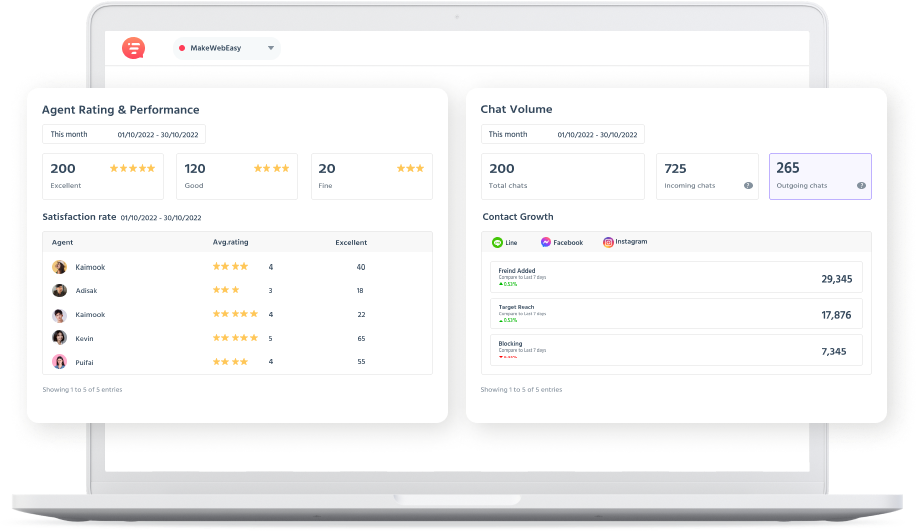919x531 pixels.
Task: Open the MakeWebEasy account dropdown
Action: click(x=227, y=48)
